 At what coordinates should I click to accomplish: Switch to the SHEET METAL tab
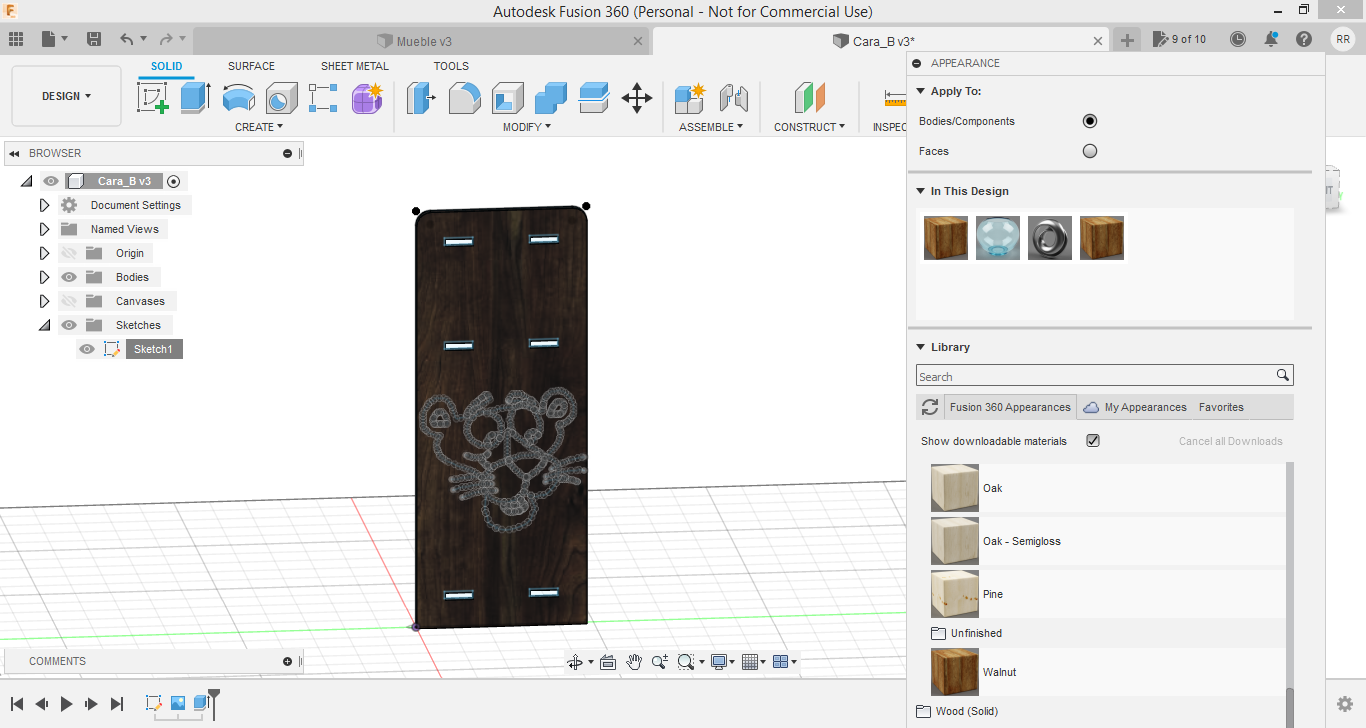[x=355, y=66]
